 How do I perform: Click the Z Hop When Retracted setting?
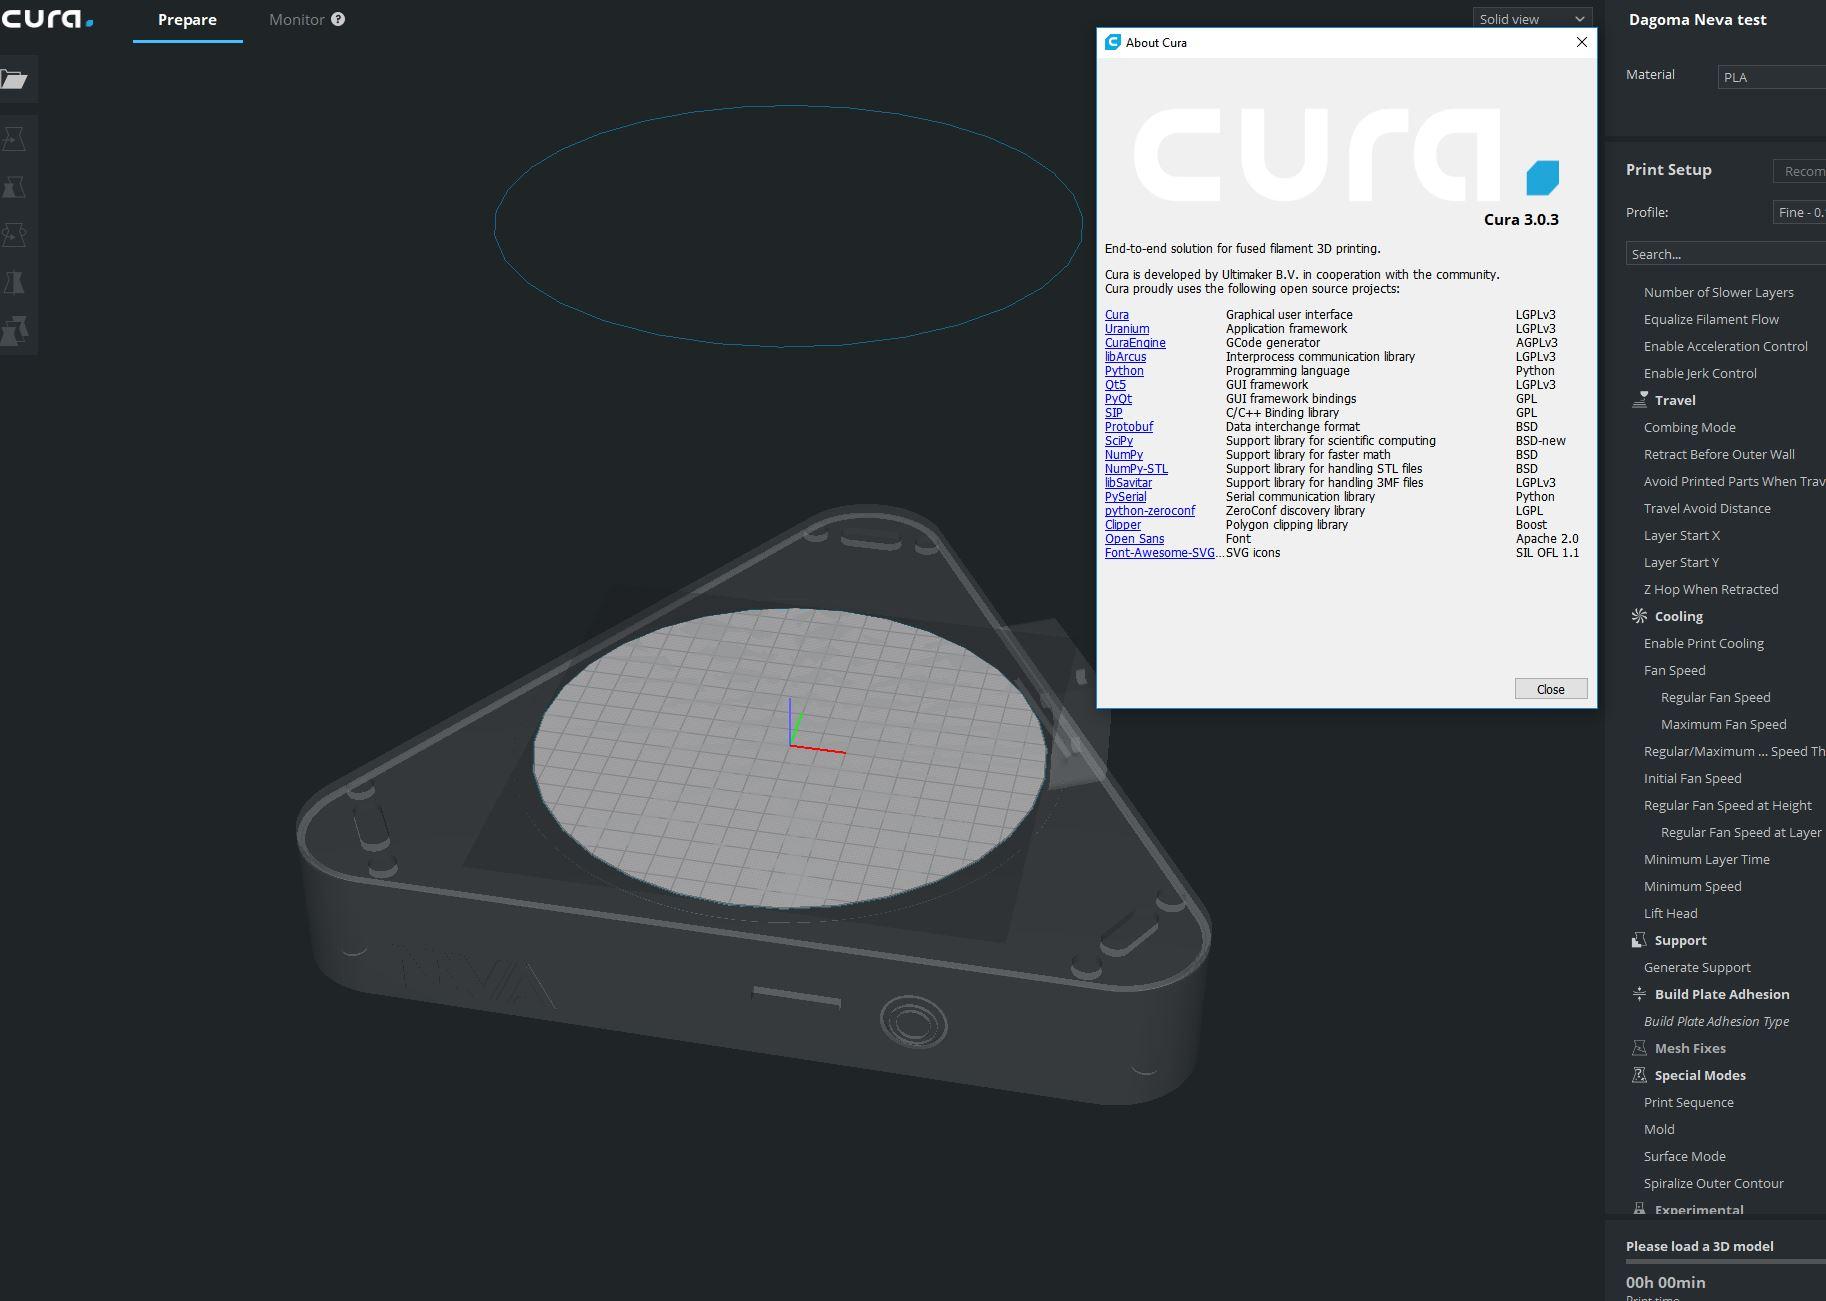[x=1711, y=589]
